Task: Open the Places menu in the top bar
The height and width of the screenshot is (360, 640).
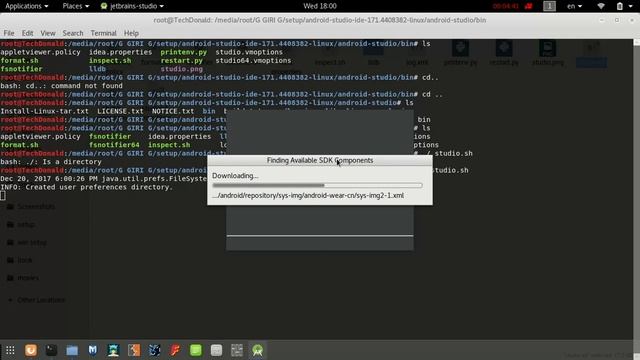Action: pyautogui.click(x=76, y=6)
